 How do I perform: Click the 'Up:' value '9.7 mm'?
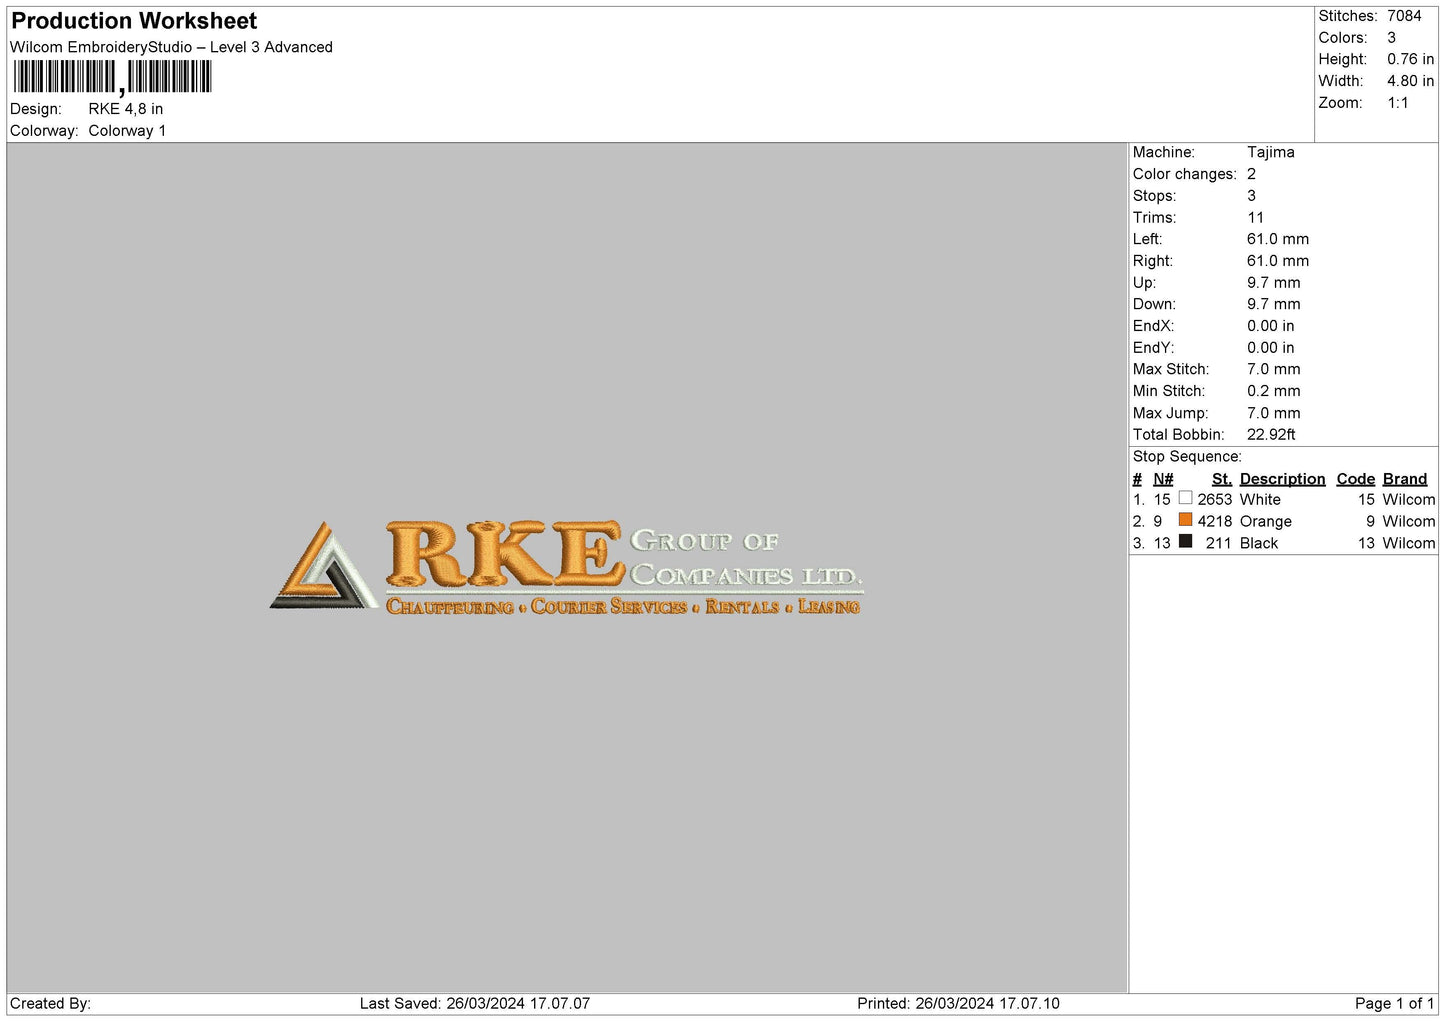point(1274,283)
